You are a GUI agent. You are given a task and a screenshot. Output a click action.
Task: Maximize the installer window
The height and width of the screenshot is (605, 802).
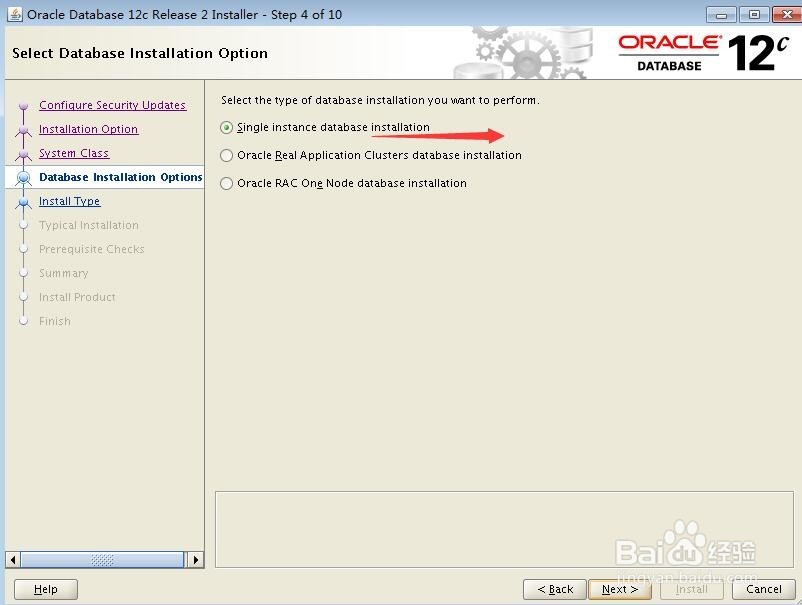[x=754, y=14]
